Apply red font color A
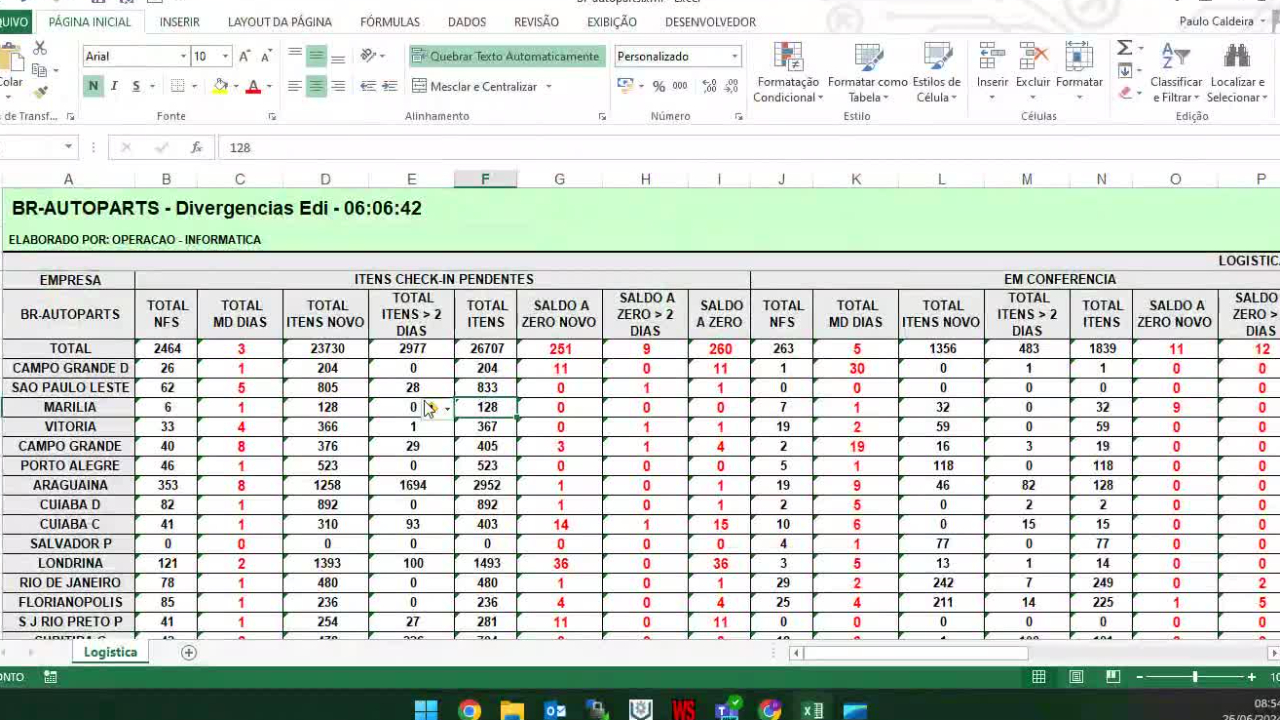Image resolution: width=1280 pixels, height=720 pixels. pos(253,87)
